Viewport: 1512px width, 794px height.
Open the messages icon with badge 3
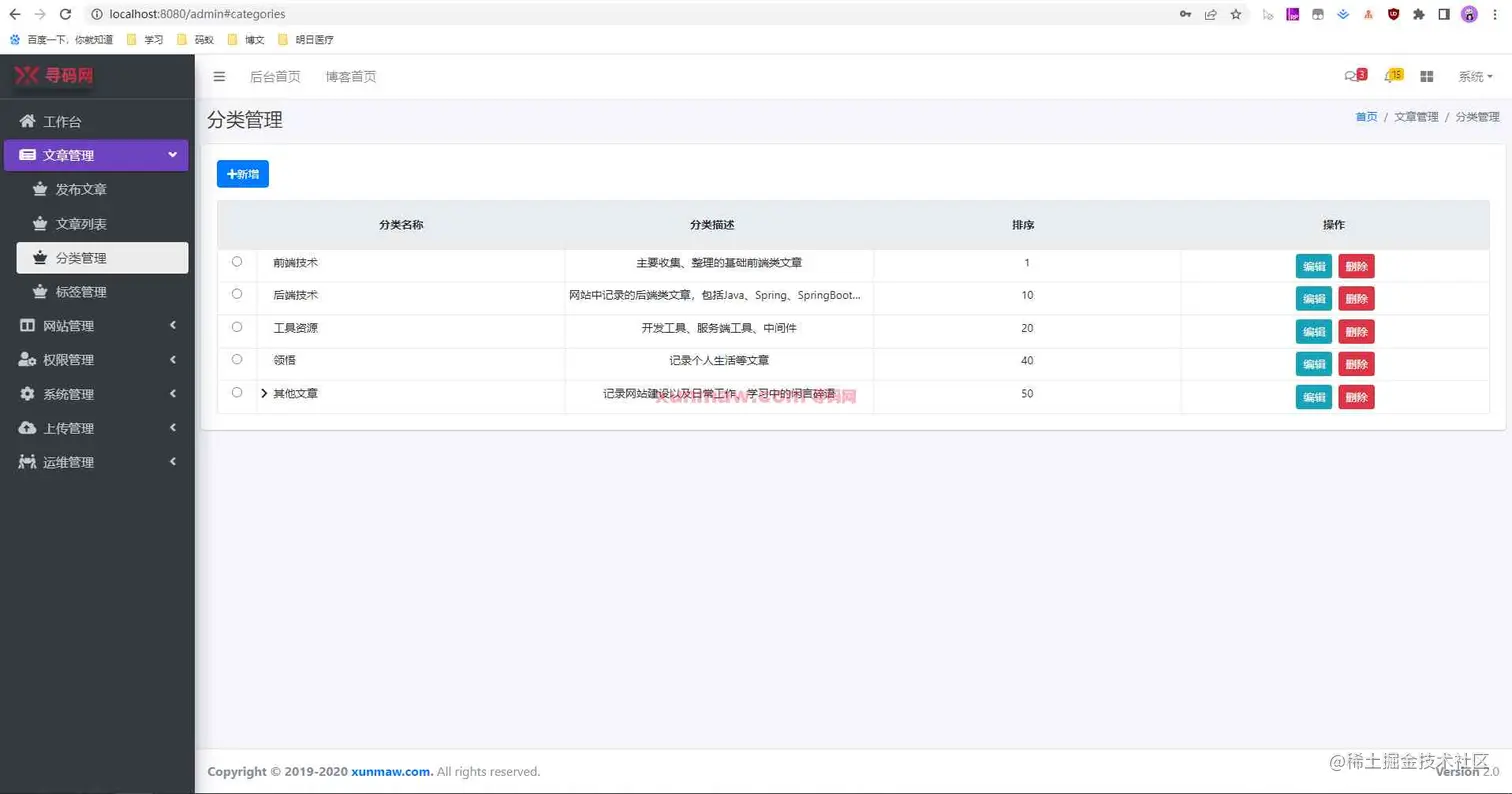pos(1354,76)
